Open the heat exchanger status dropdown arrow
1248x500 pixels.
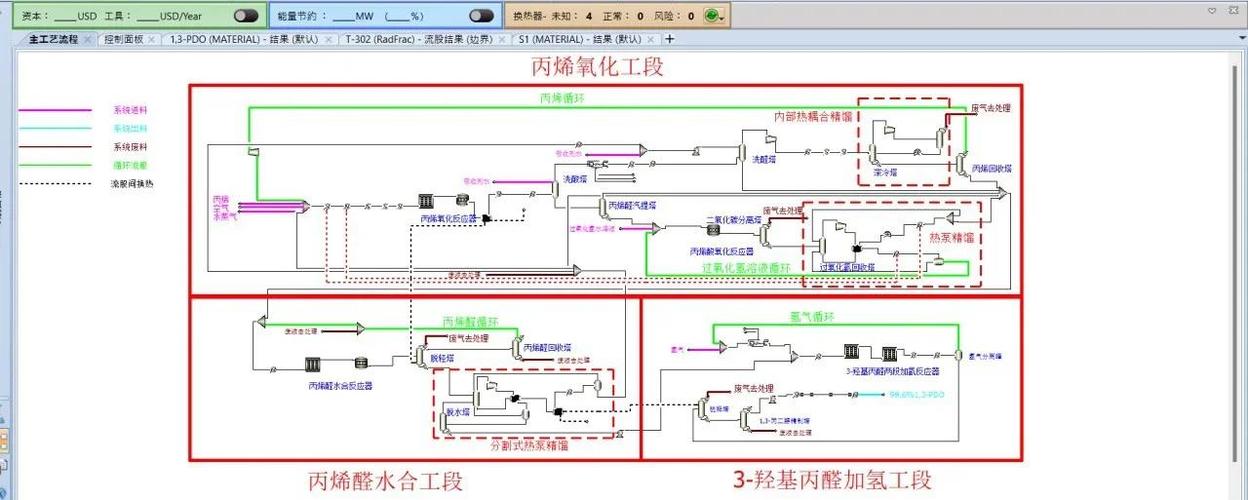point(723,16)
